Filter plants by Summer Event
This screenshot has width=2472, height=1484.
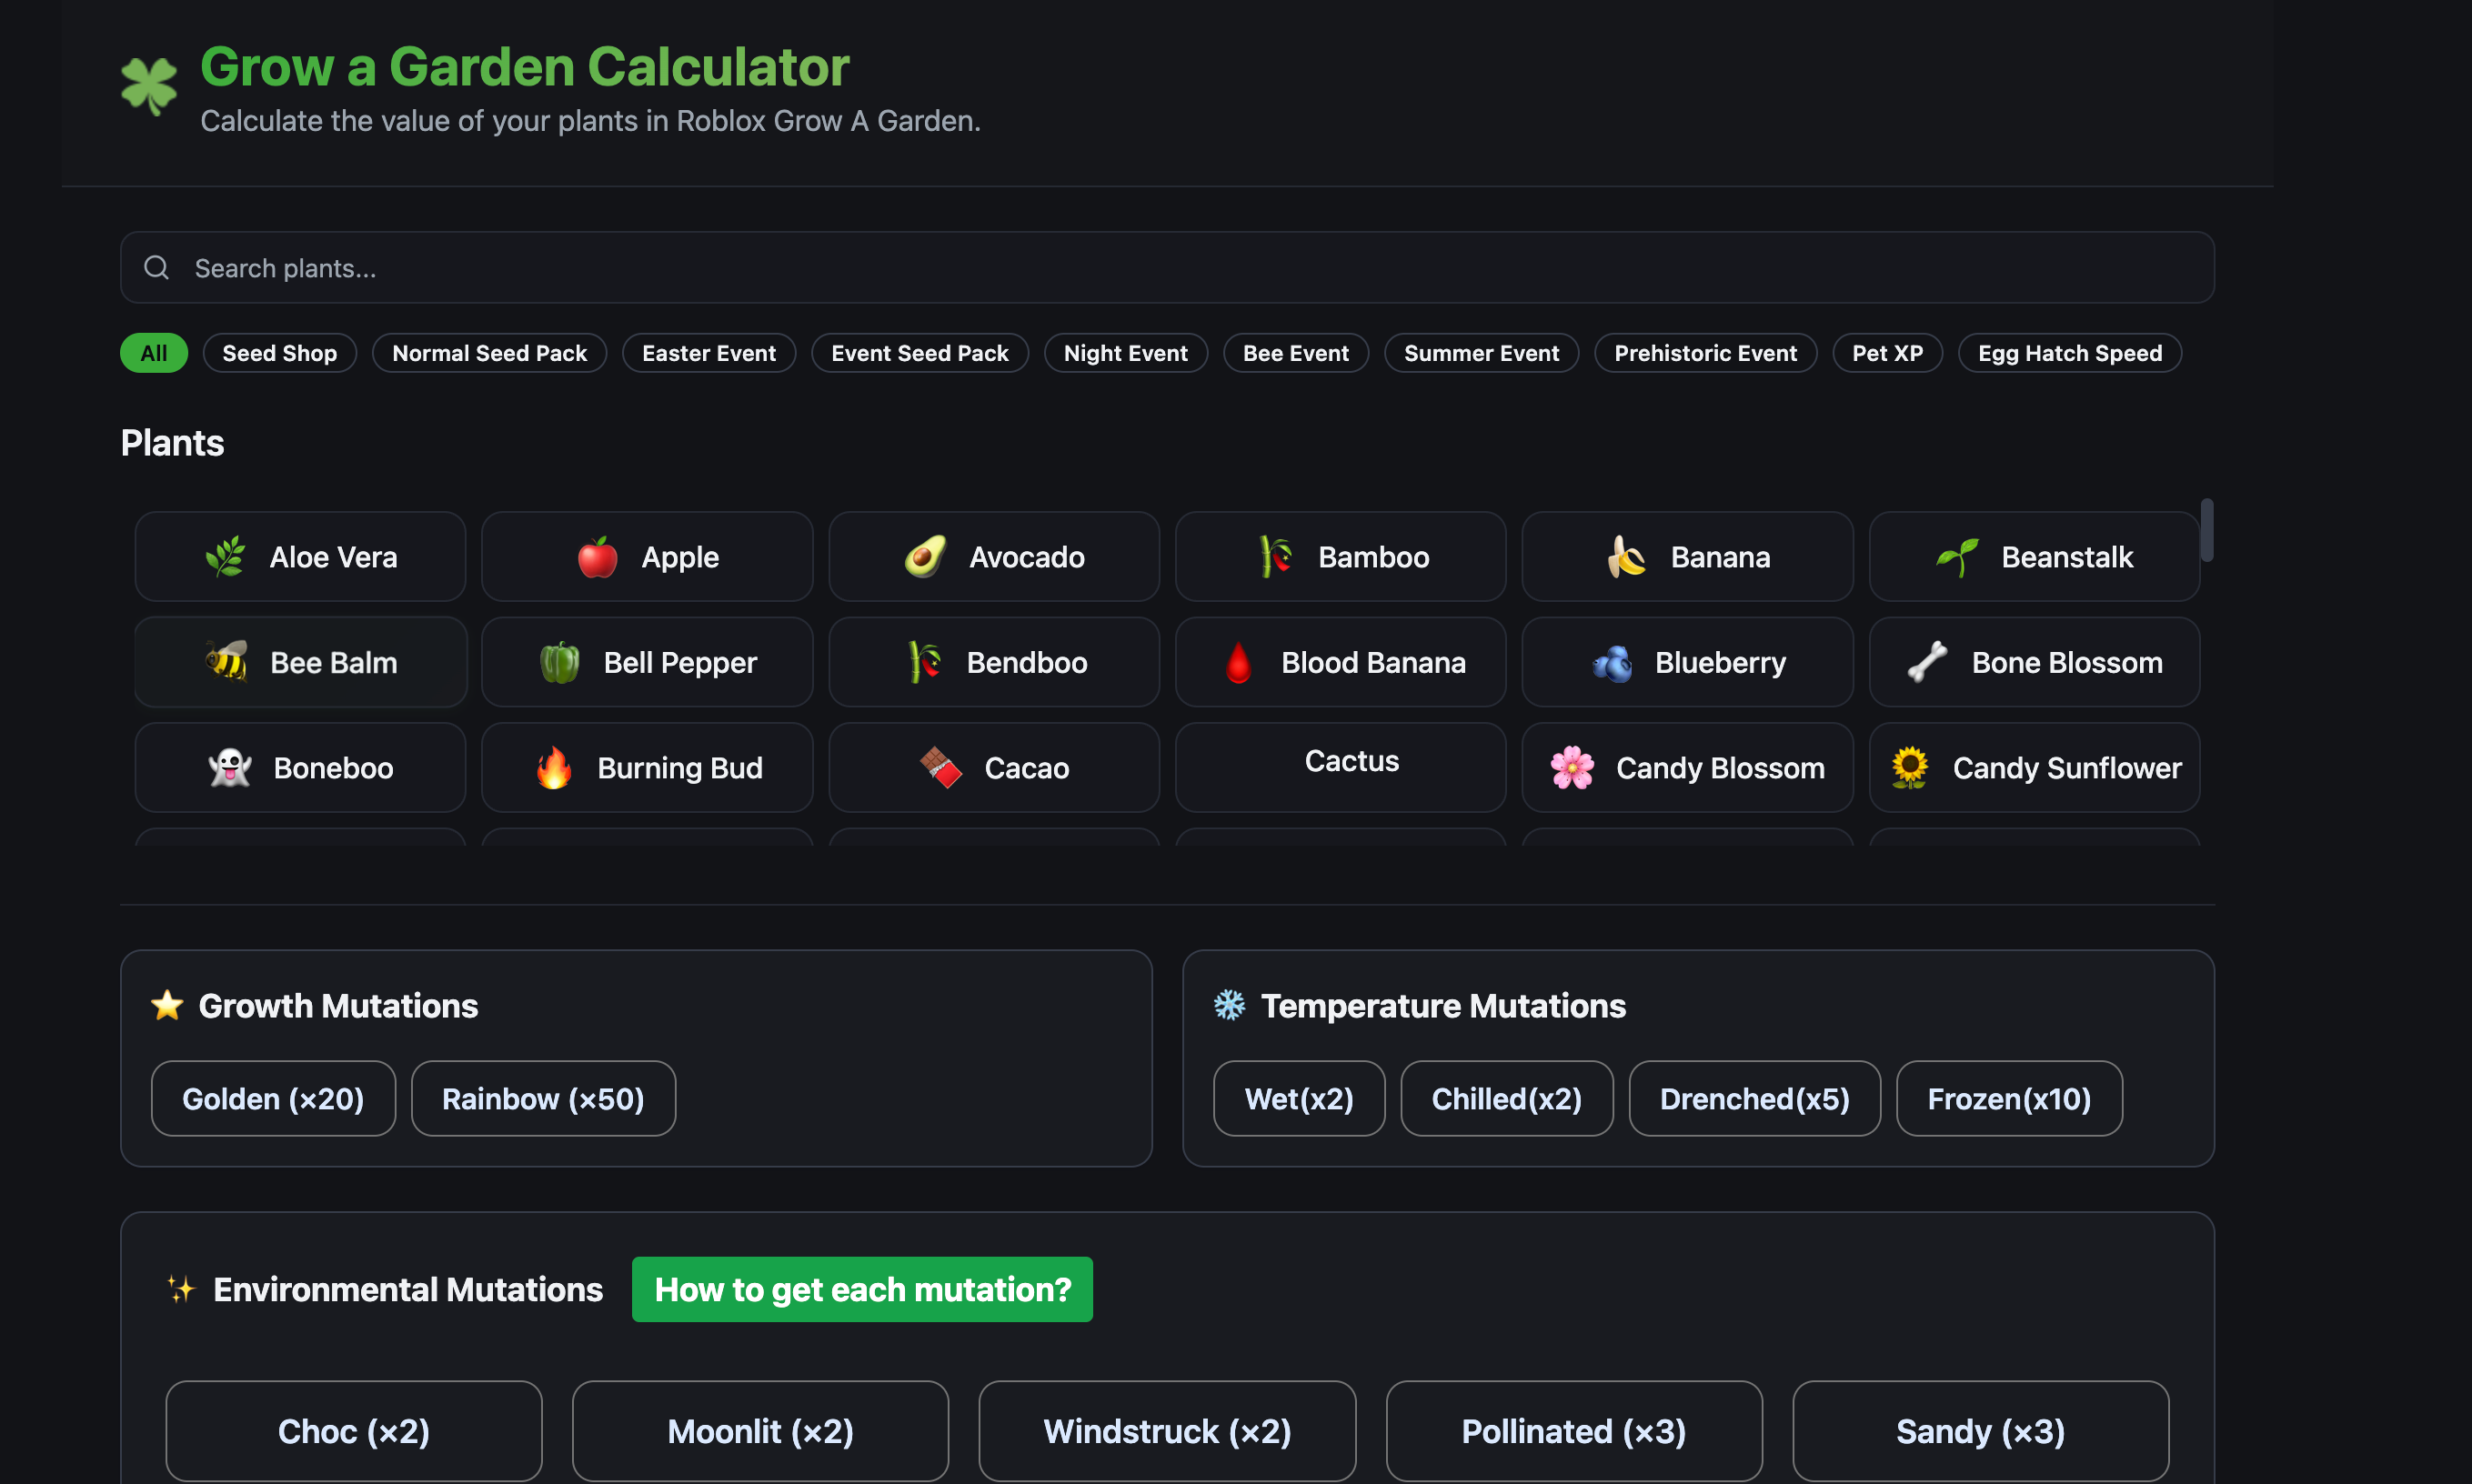[x=1481, y=353]
